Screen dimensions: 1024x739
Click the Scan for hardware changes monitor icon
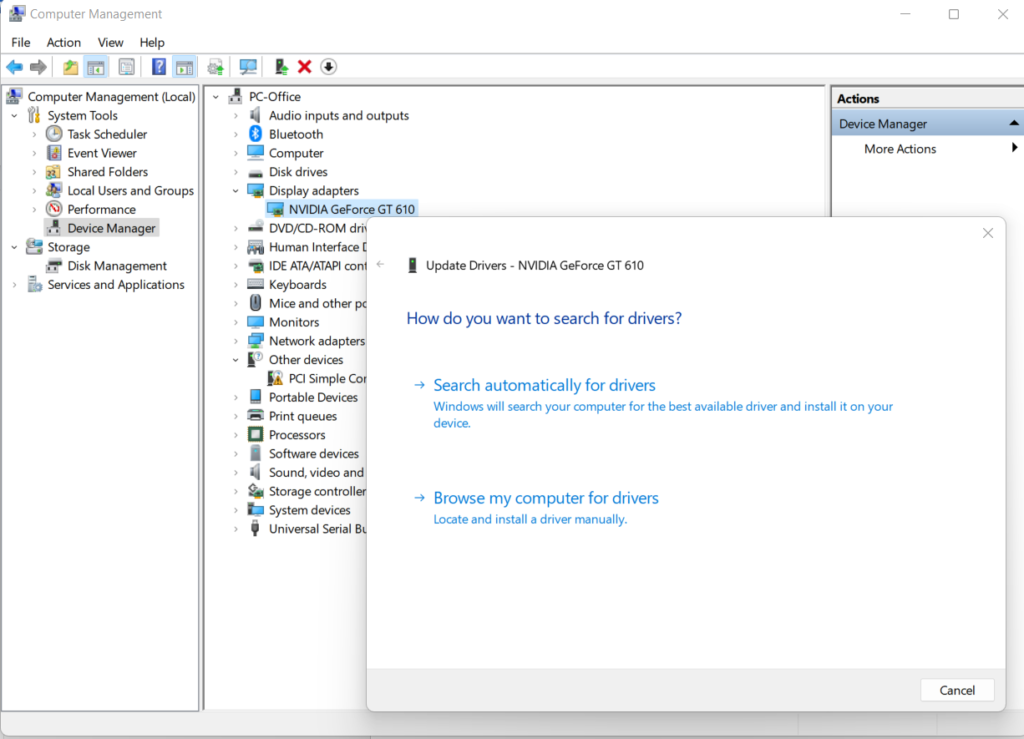(248, 67)
